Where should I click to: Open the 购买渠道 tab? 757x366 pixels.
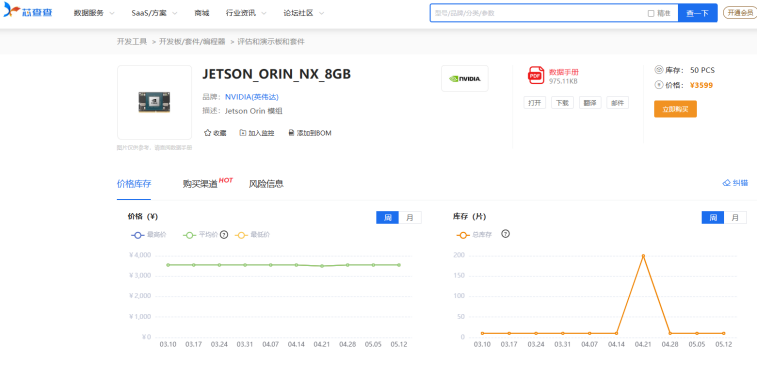coord(200,183)
